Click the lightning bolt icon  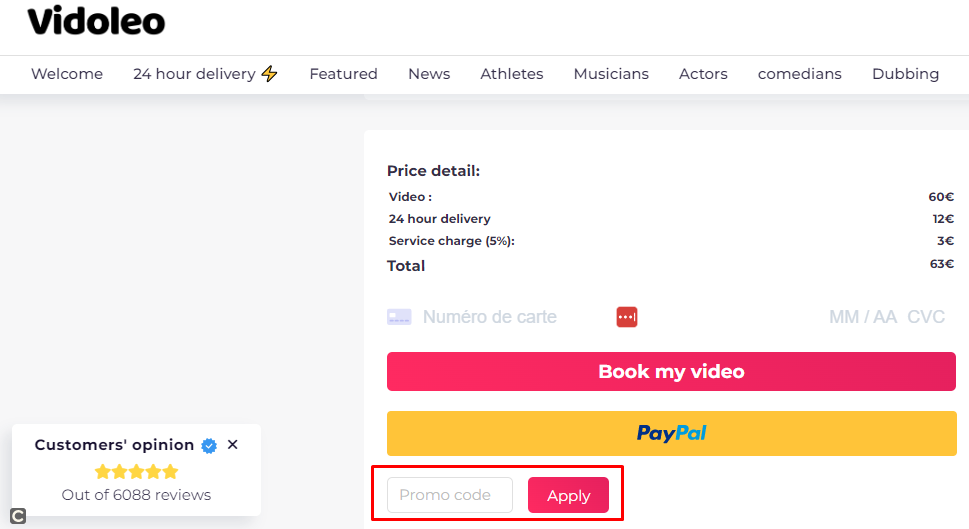tap(269, 74)
